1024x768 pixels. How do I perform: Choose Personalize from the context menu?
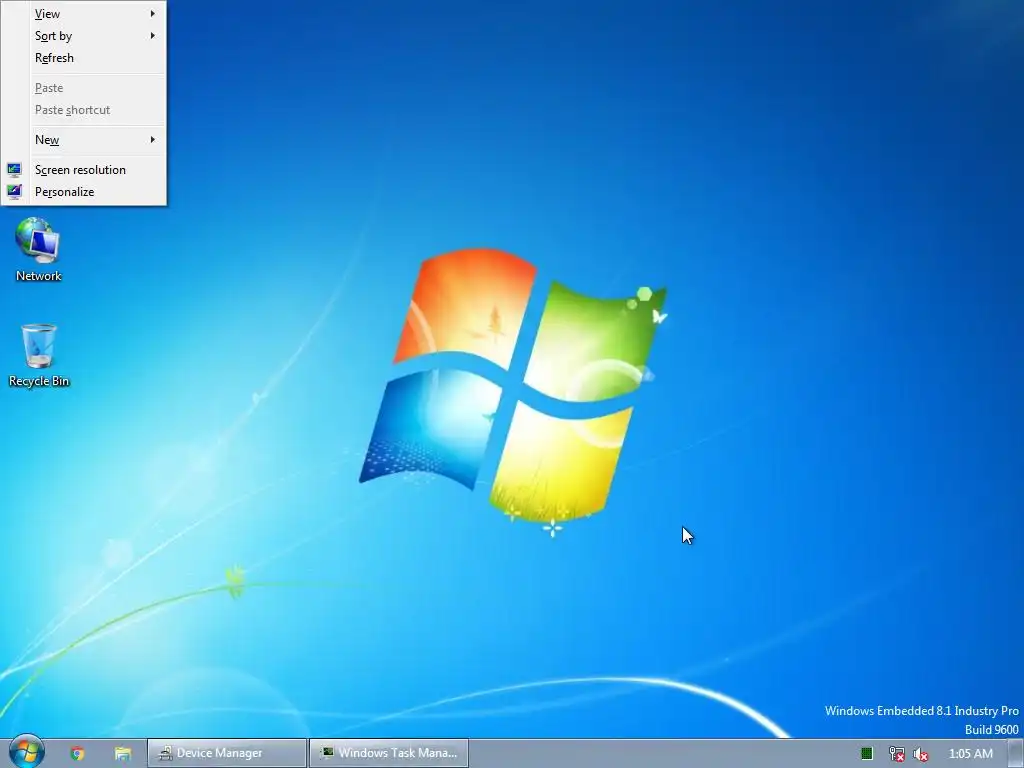(x=84, y=192)
